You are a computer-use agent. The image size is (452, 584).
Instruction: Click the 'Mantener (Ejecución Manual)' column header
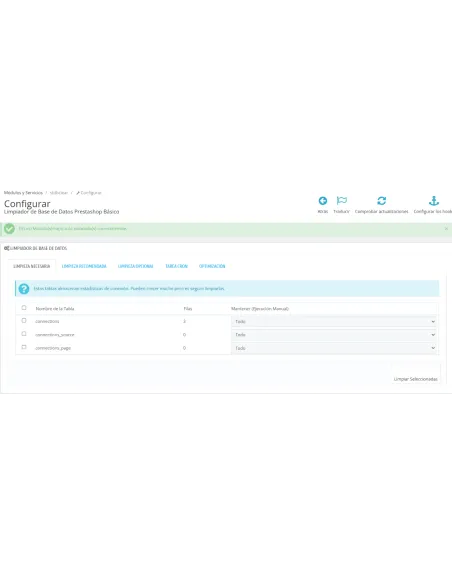(x=260, y=308)
